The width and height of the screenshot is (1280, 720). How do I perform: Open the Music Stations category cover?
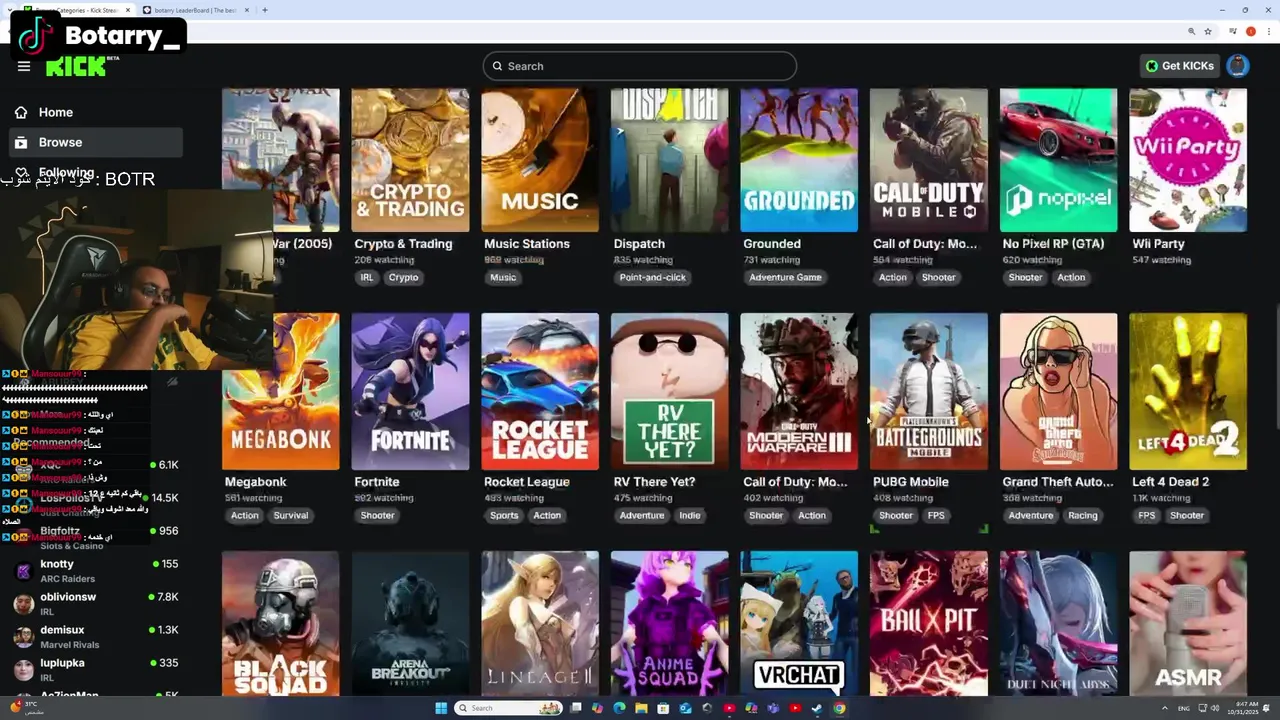(540, 160)
